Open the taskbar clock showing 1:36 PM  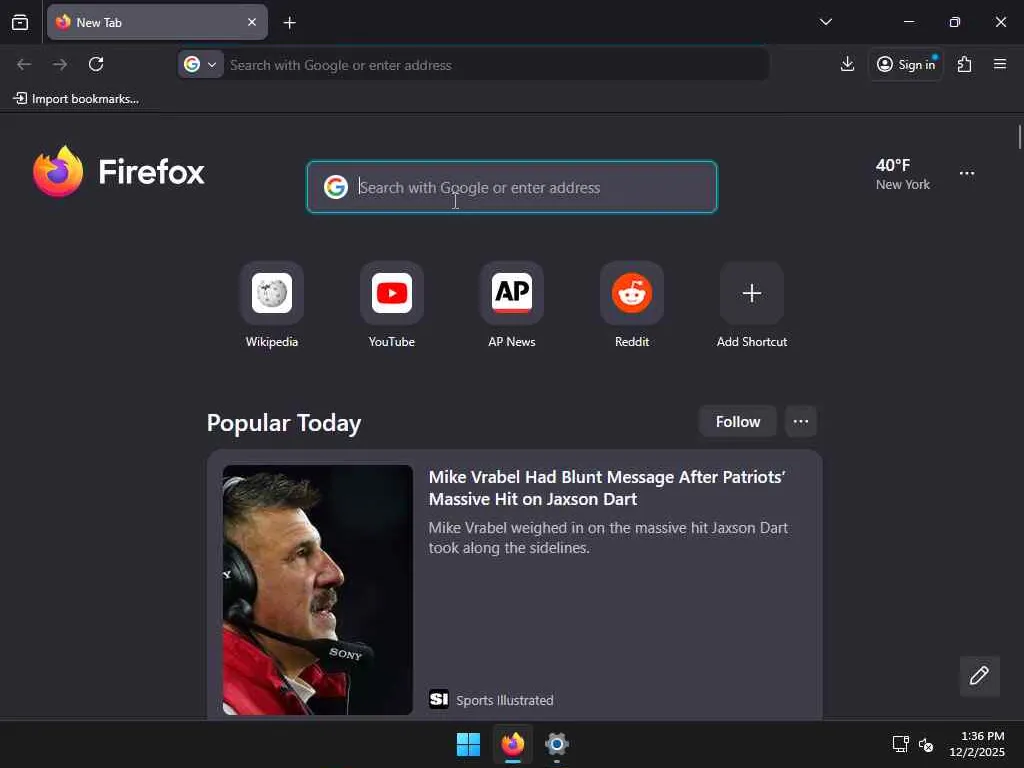pos(977,744)
